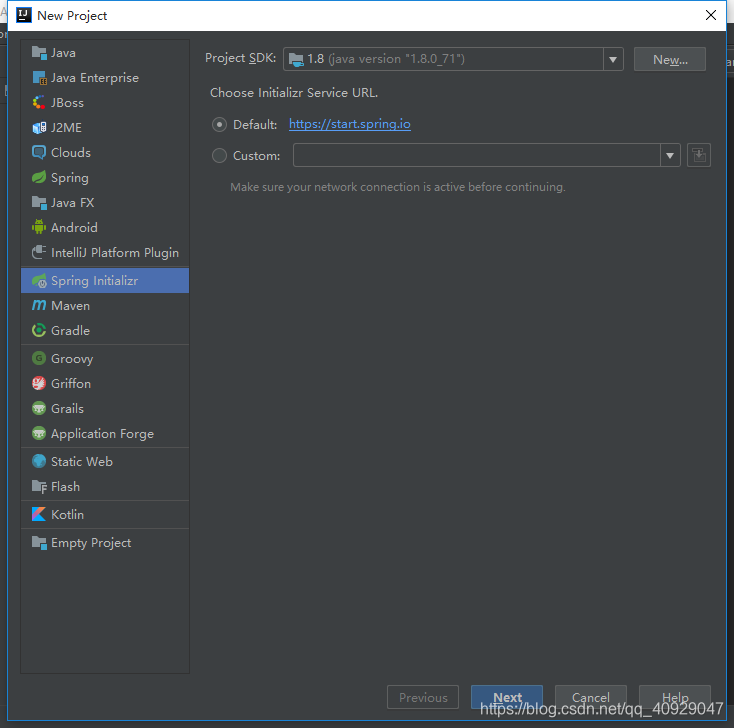Select Static Web text label
The image size is (734, 728).
coord(82,462)
